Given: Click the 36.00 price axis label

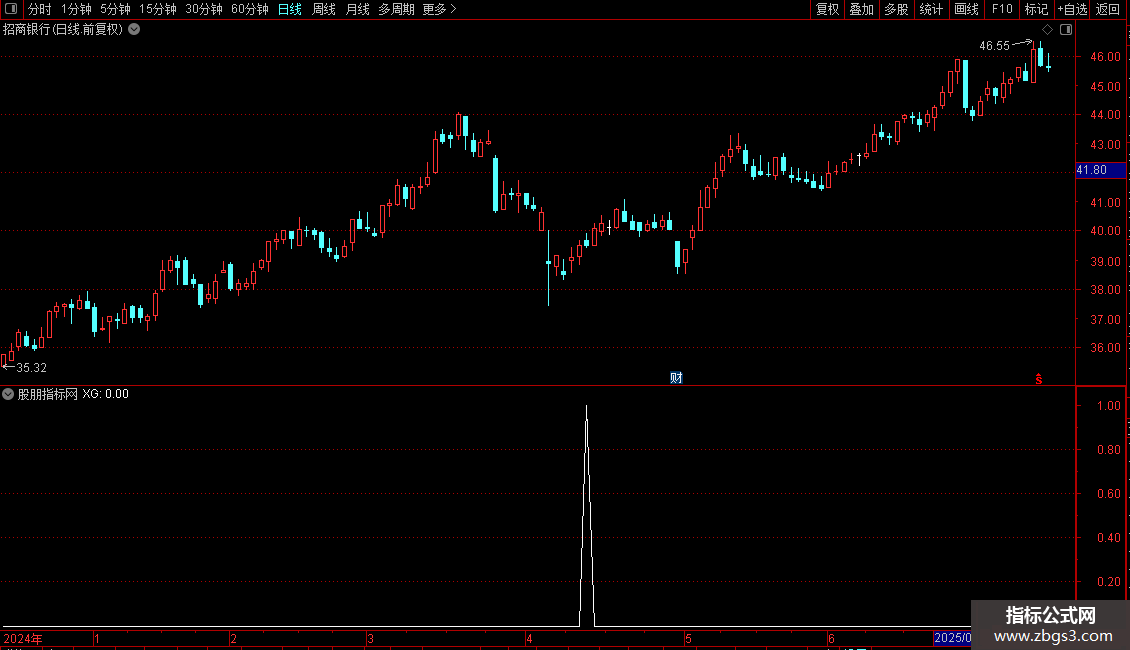Looking at the screenshot, I should point(1105,348).
